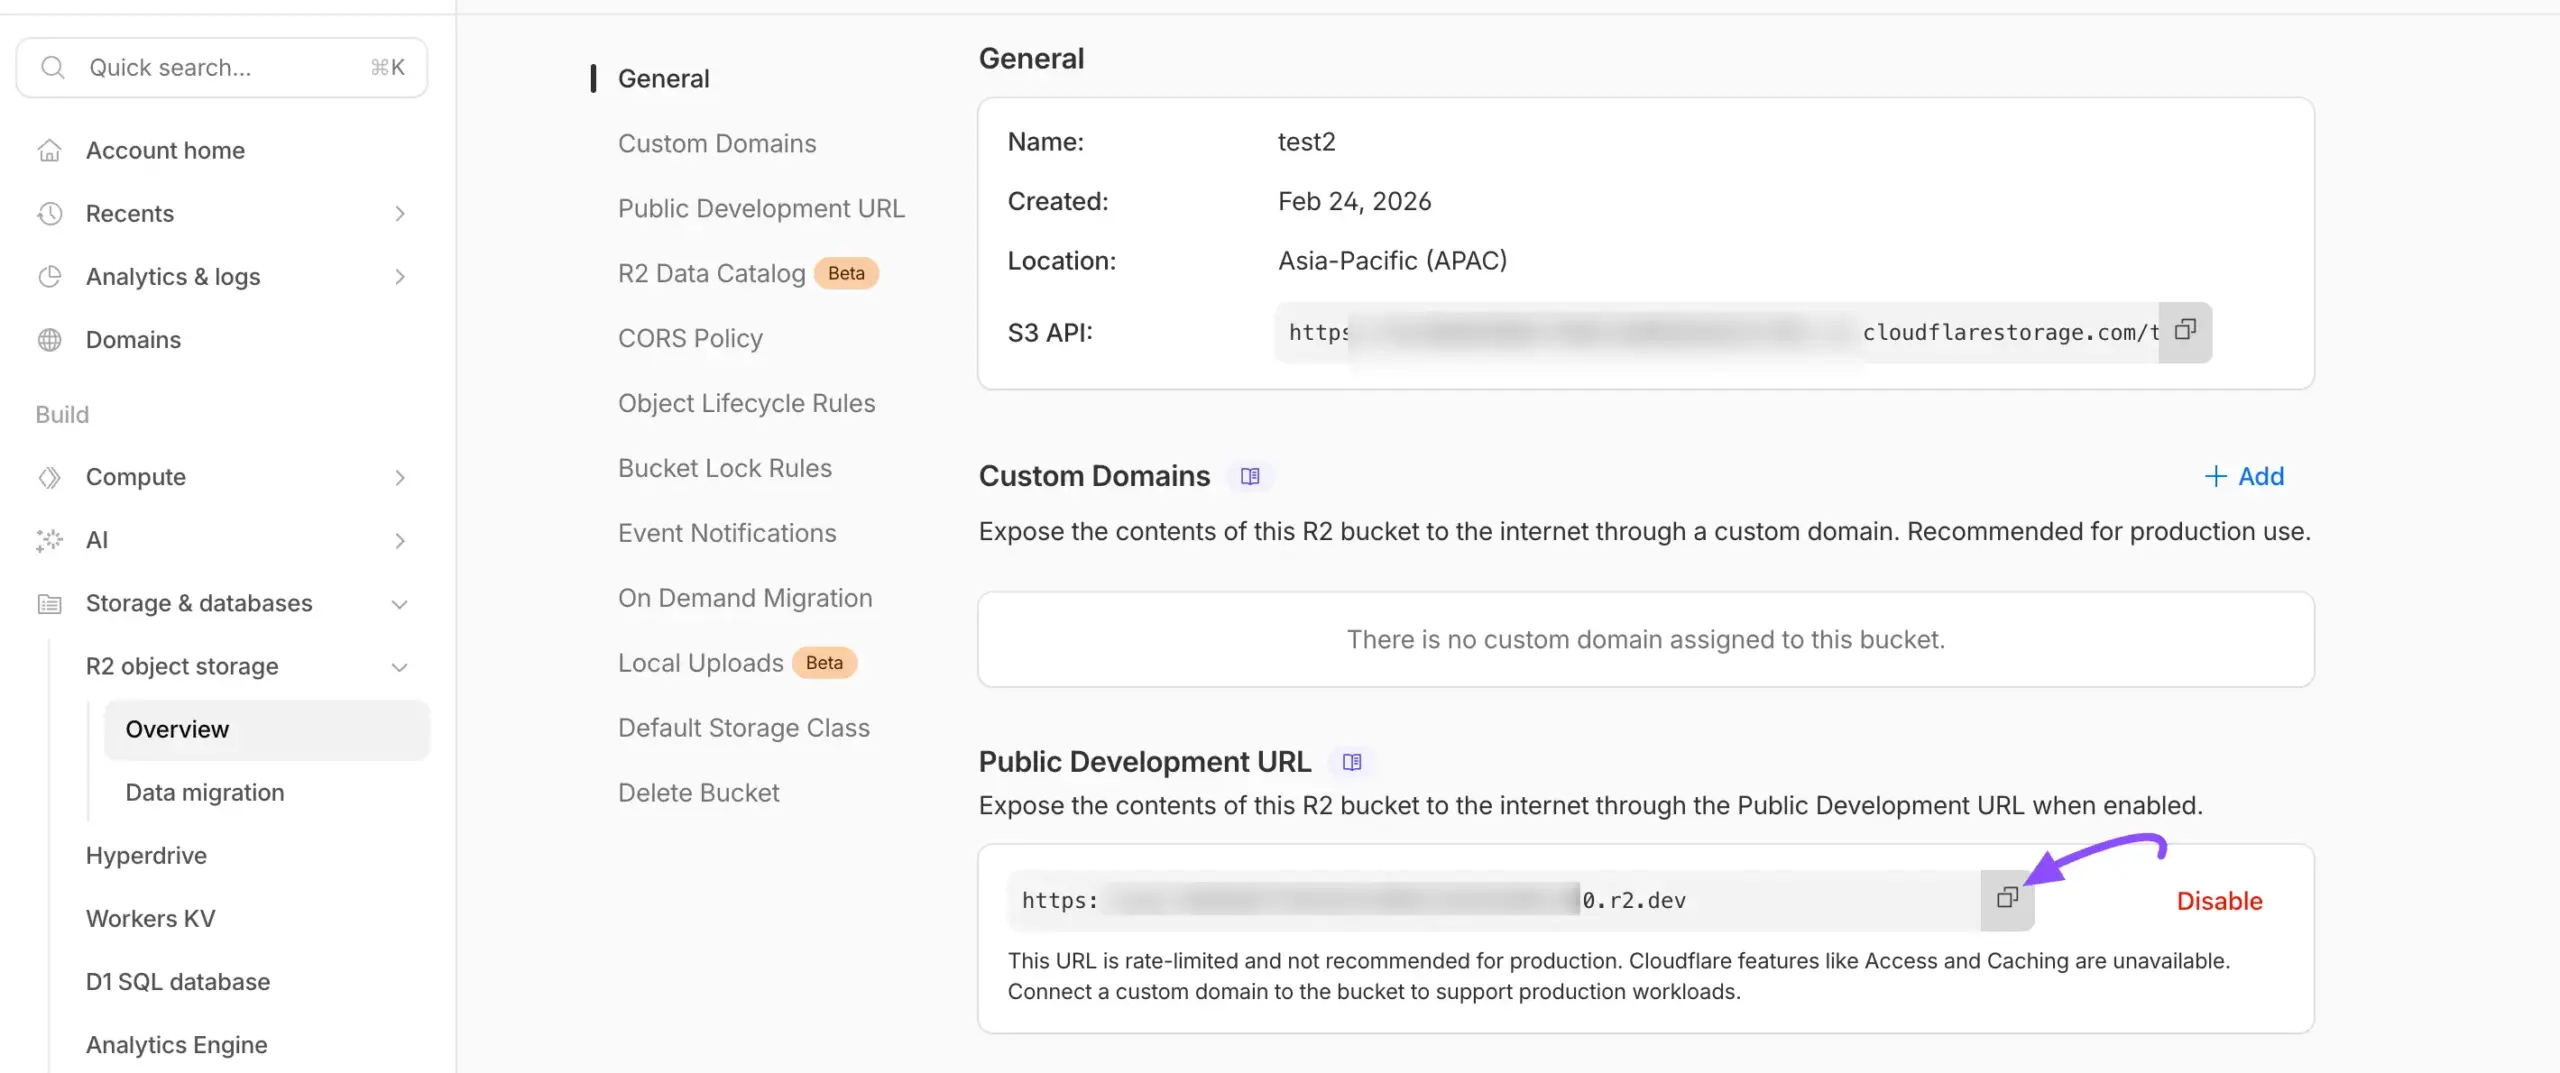Jump to CORS Policy settings section

[690, 339]
